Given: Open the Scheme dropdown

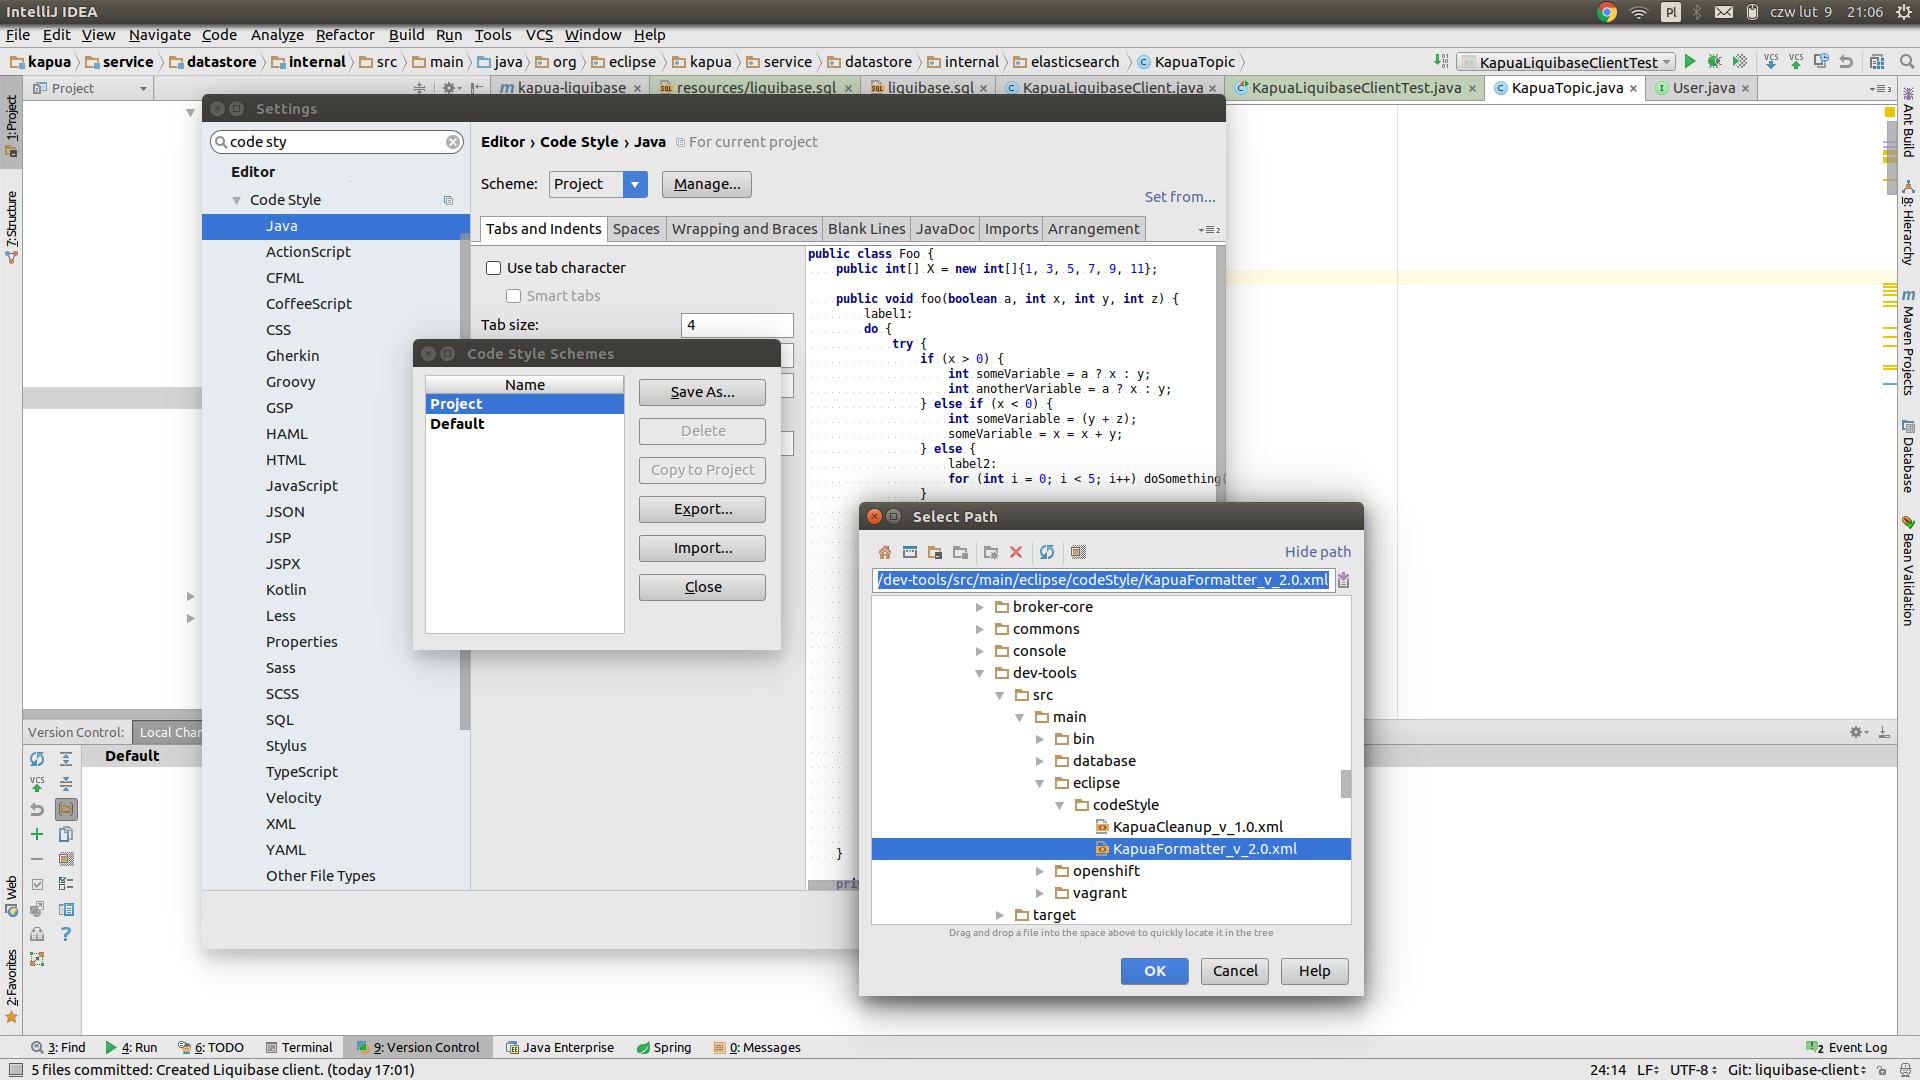Looking at the screenshot, I should coord(634,184).
